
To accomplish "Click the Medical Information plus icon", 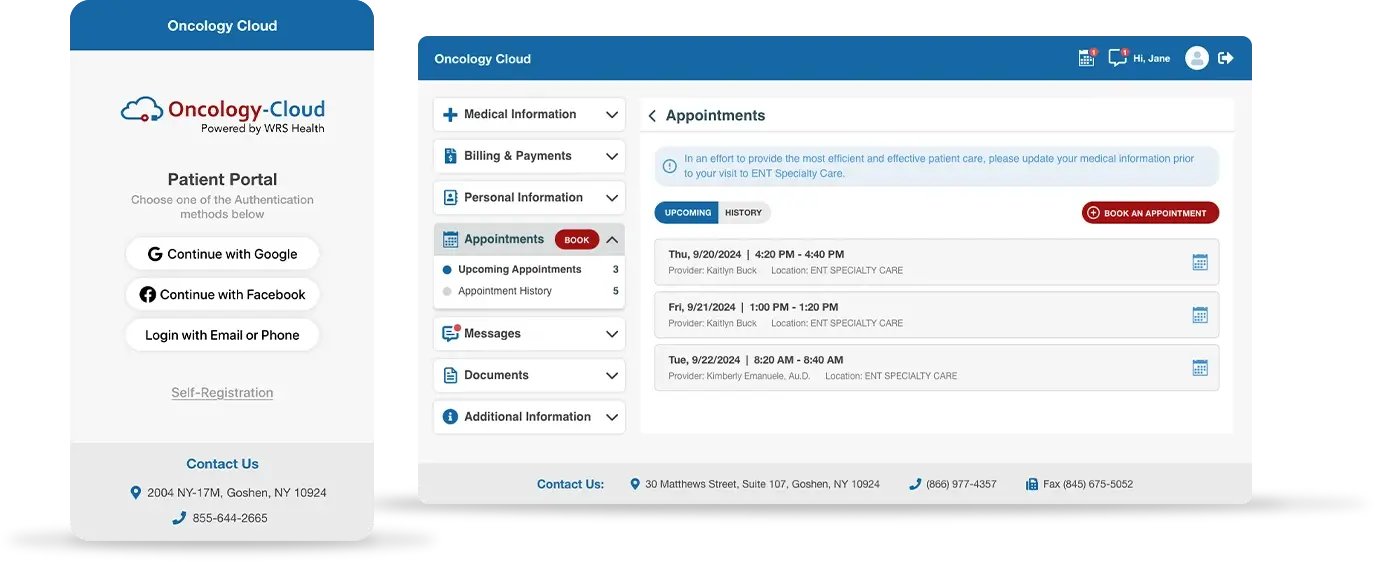I will pyautogui.click(x=450, y=115).
